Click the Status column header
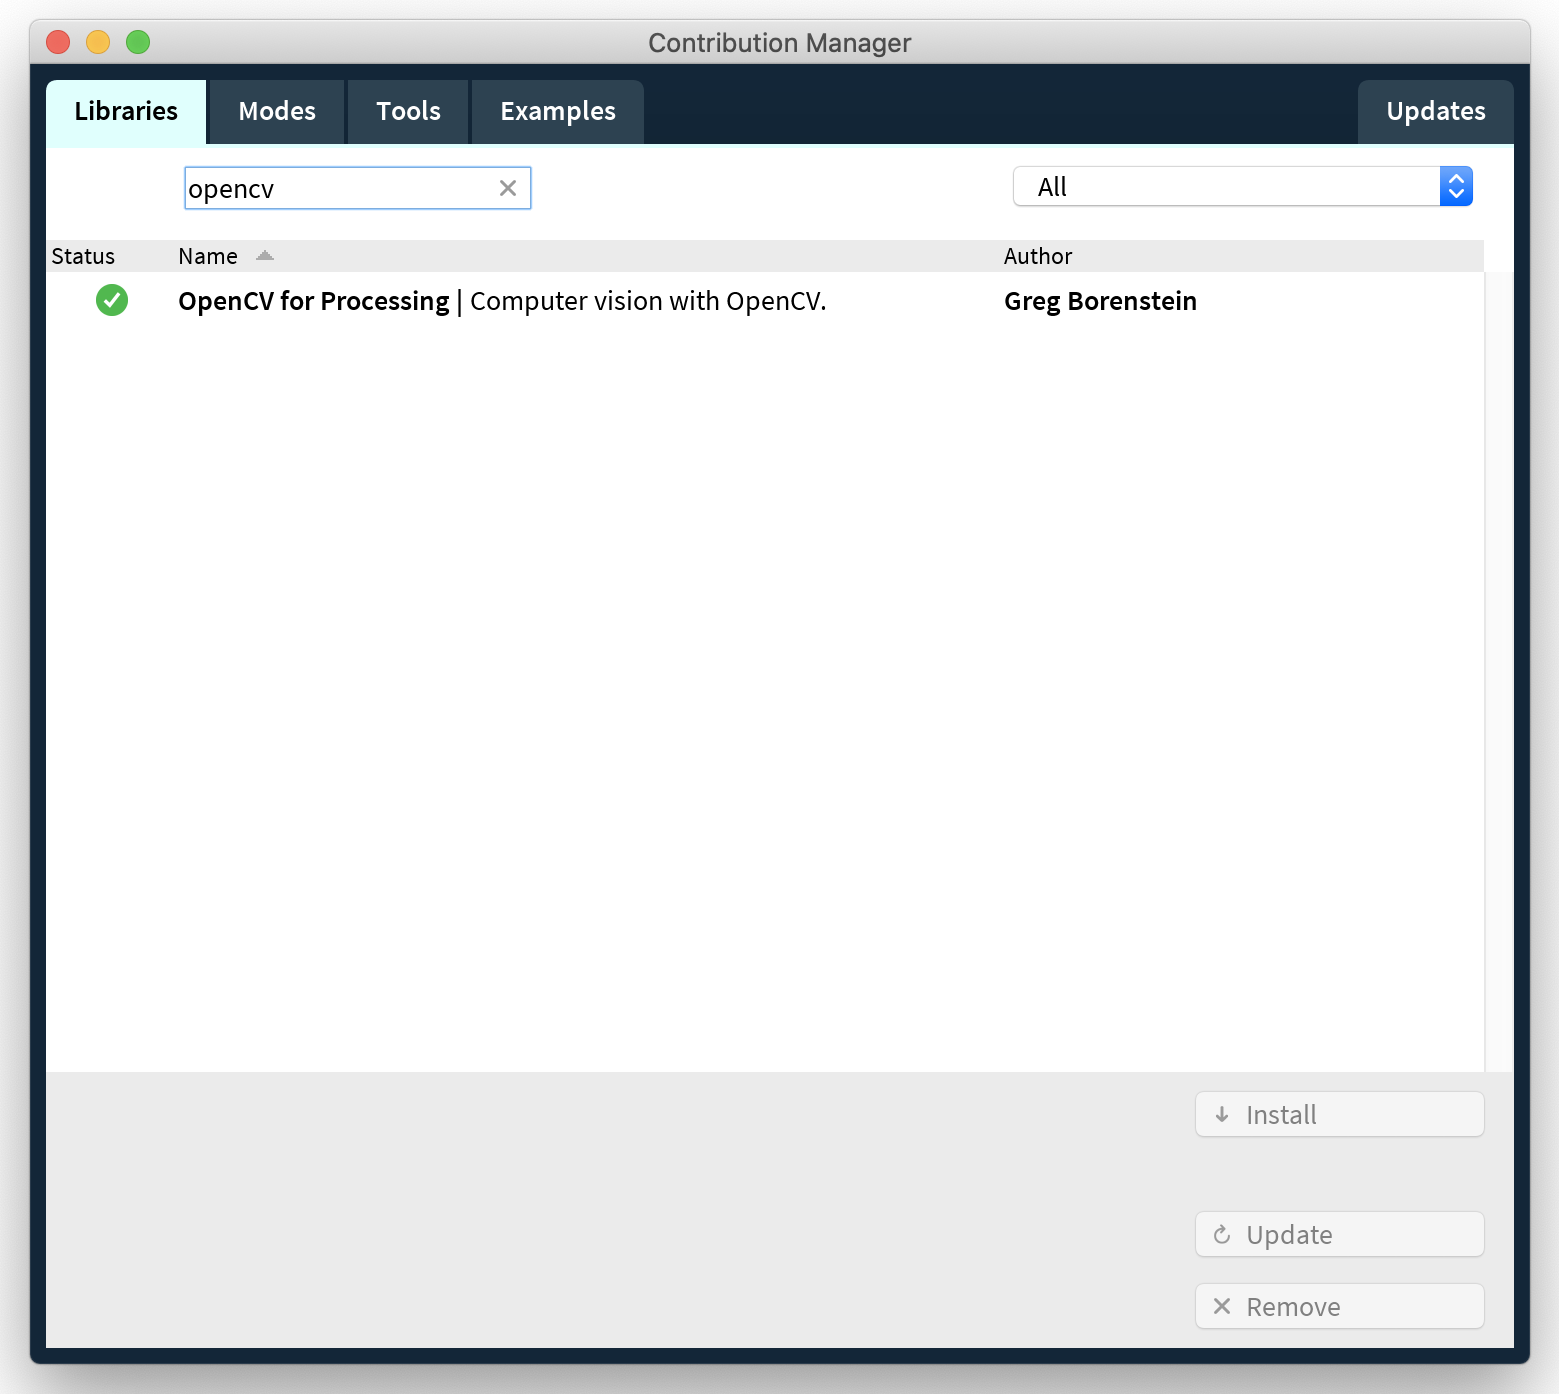 [x=83, y=256]
